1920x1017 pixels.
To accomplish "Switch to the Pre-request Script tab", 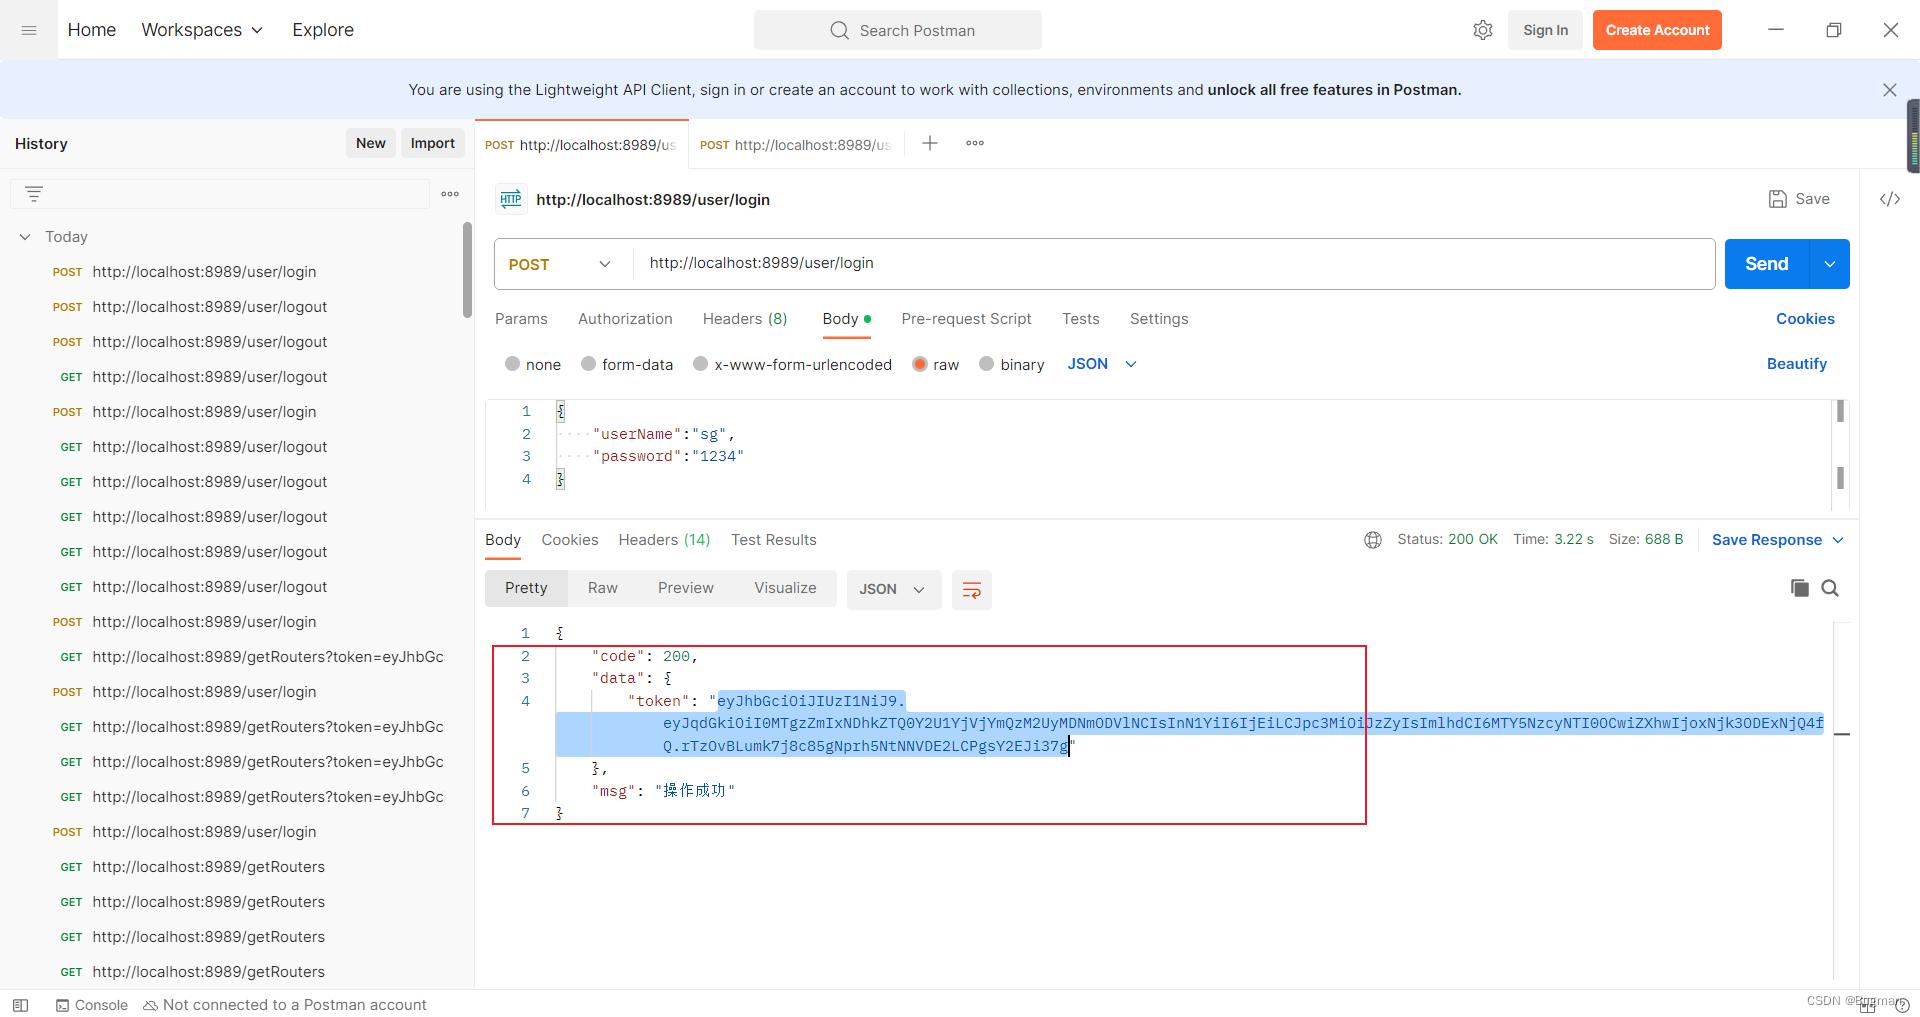I will click(x=966, y=319).
